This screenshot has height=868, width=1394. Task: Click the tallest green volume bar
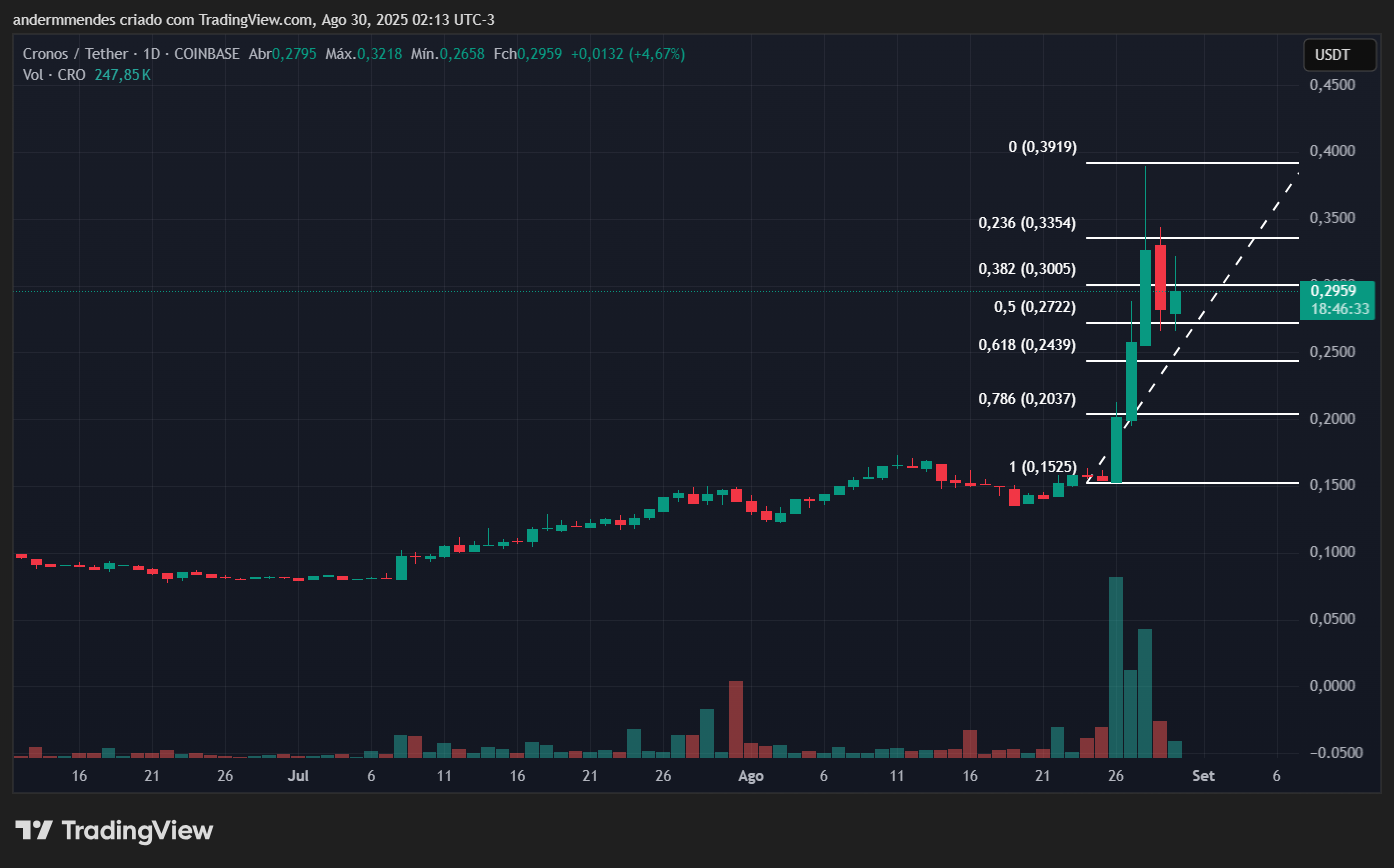tap(1116, 666)
